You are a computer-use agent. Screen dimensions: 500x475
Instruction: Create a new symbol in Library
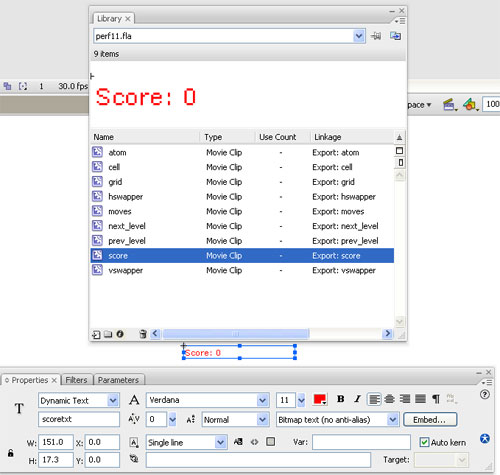[96, 334]
